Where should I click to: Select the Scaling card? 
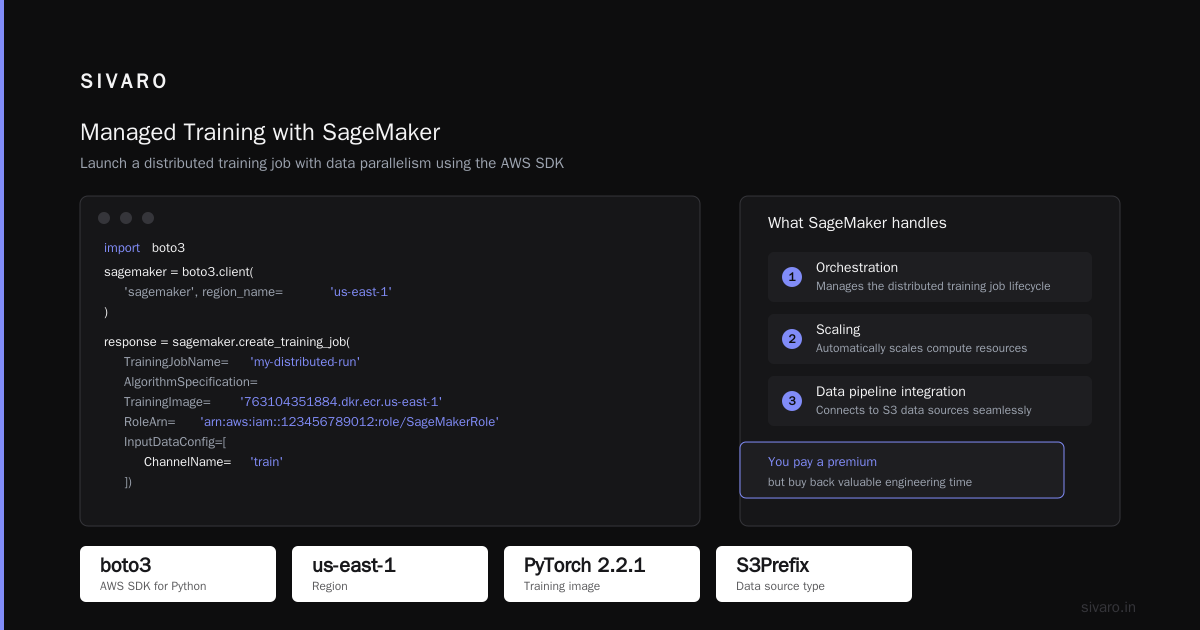[x=930, y=339]
